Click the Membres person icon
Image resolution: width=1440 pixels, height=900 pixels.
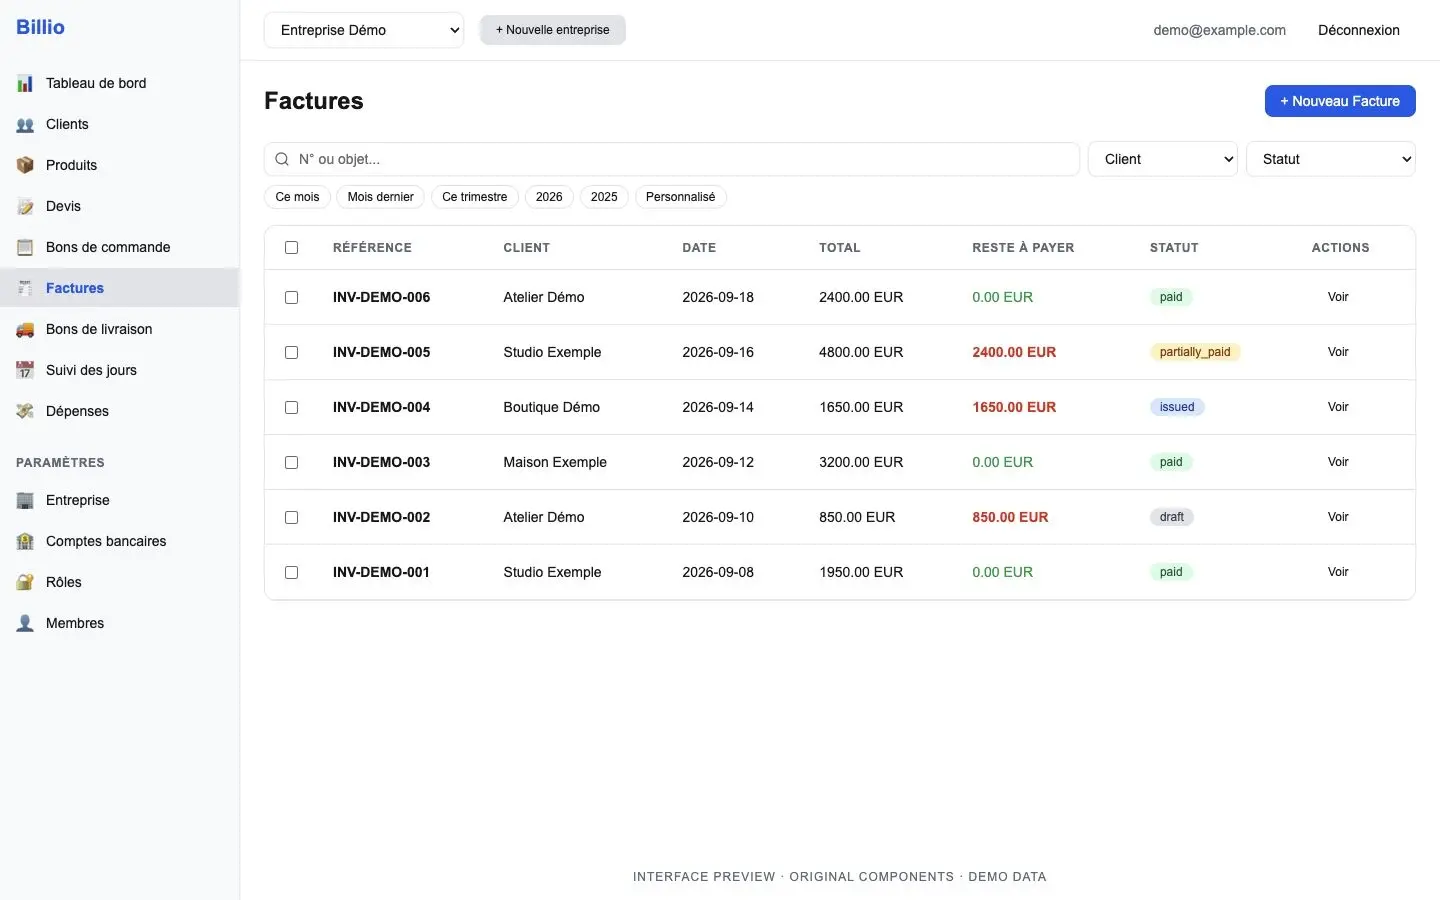pos(25,624)
